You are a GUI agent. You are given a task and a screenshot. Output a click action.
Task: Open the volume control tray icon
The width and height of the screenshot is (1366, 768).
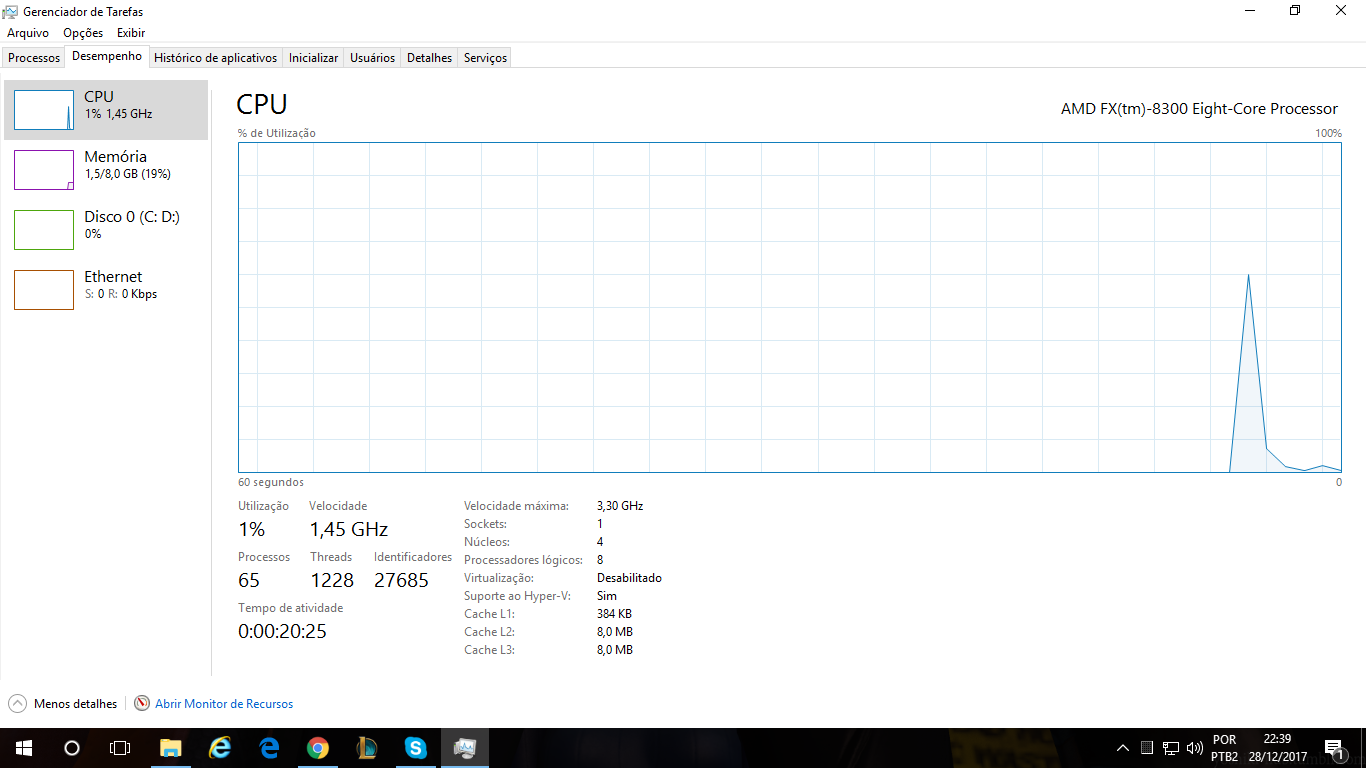[1194, 748]
